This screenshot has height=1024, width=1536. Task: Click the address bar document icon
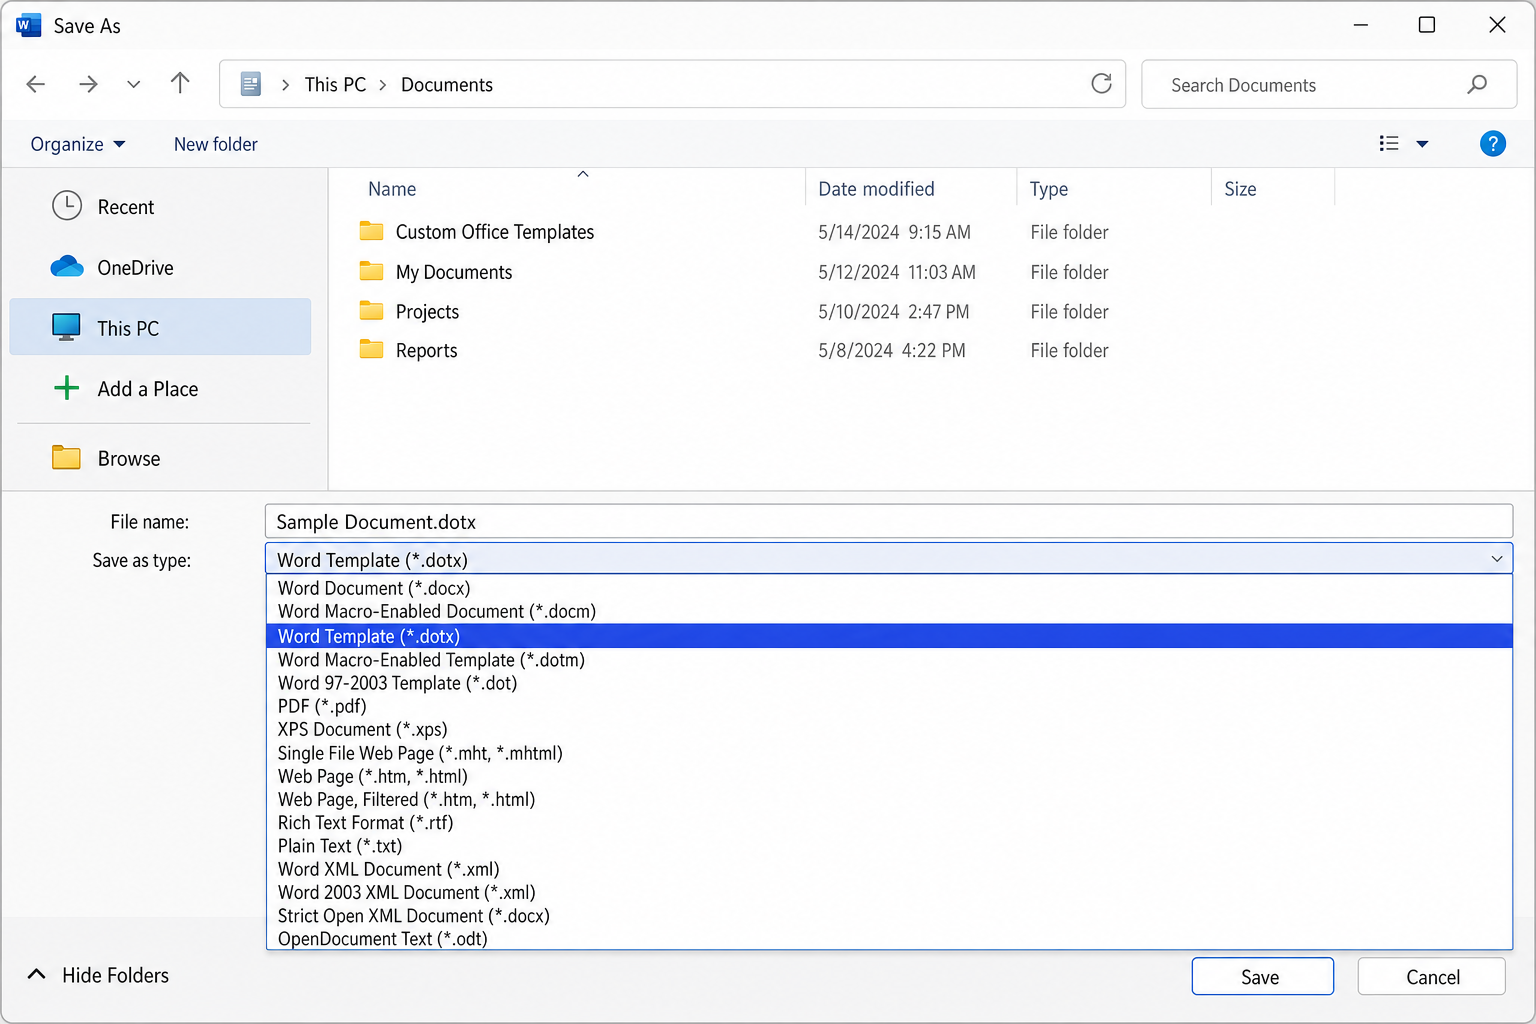[x=251, y=84]
